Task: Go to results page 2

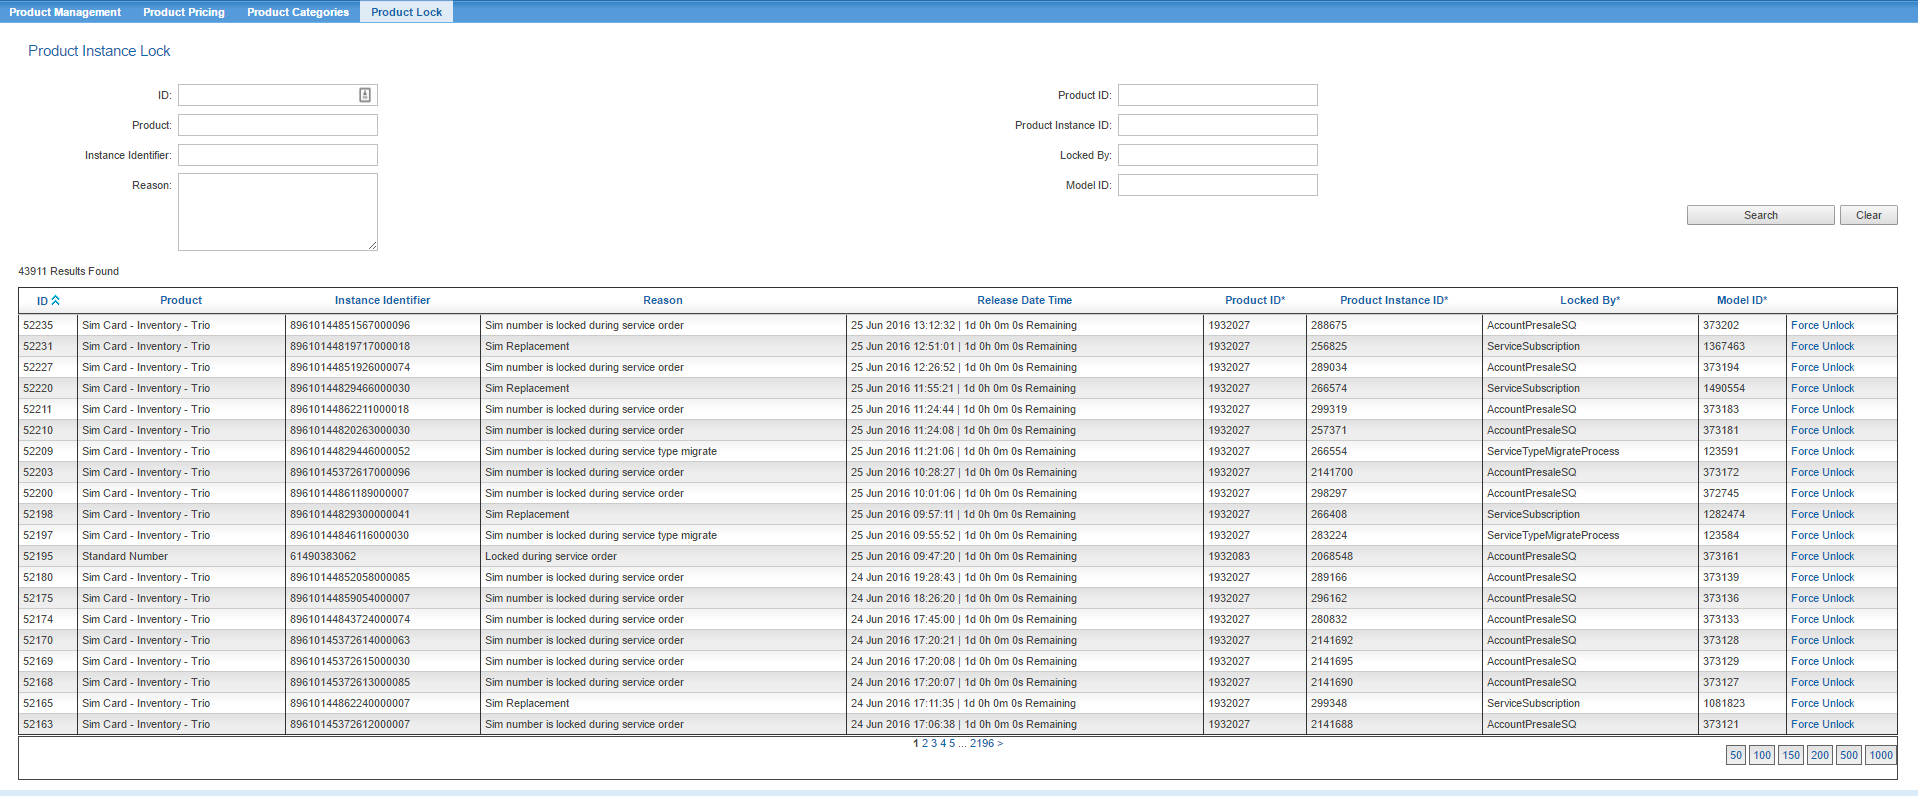Action: [x=925, y=743]
